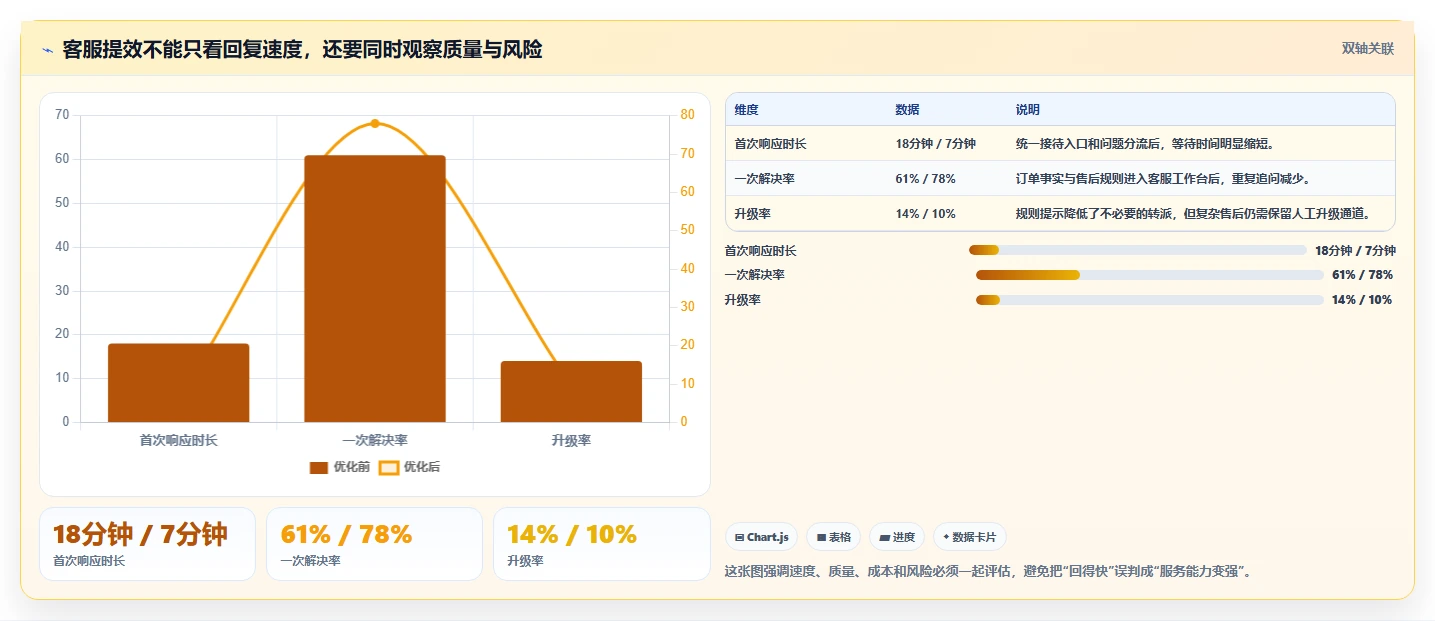Select table cell 首次响应时长

click(770, 144)
